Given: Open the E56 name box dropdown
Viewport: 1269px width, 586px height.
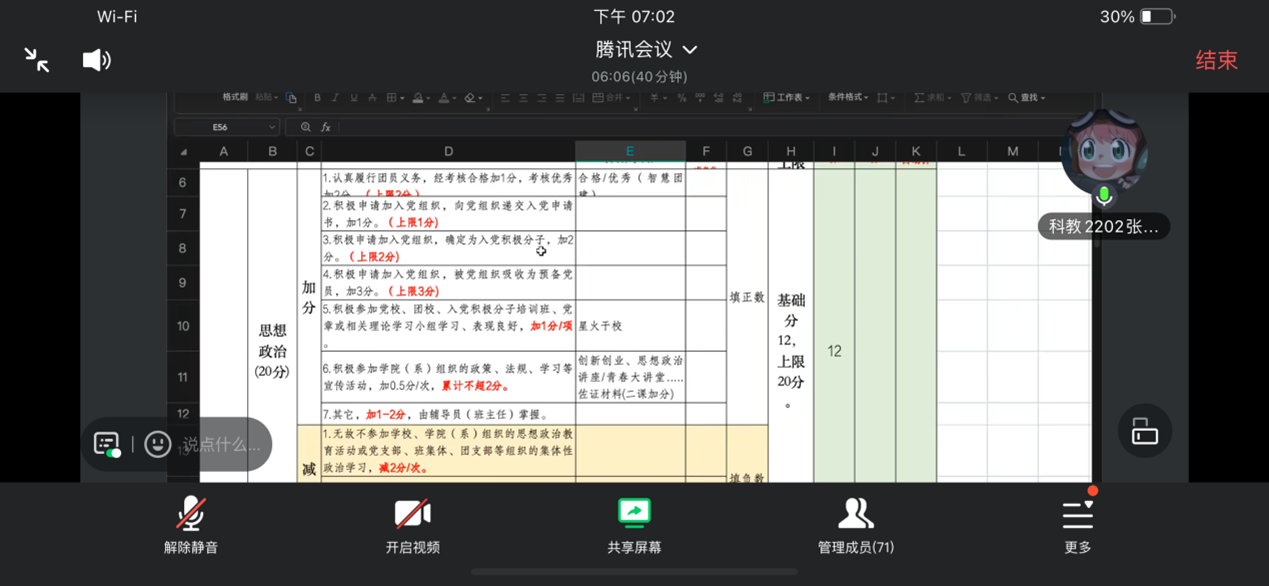Looking at the screenshot, I should pyautogui.click(x=271, y=128).
